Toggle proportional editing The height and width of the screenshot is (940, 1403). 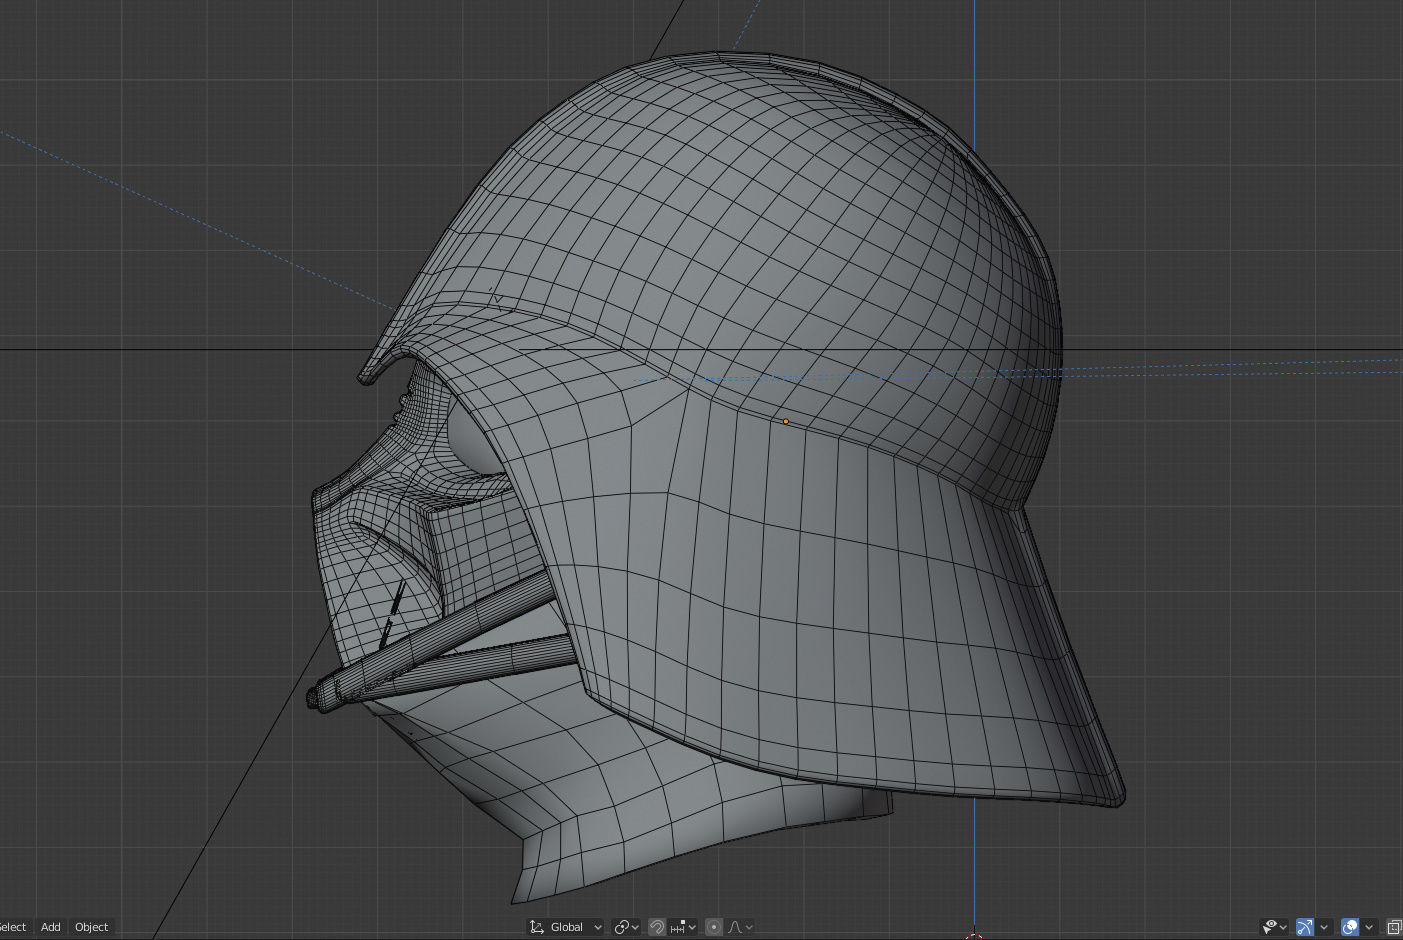(x=713, y=927)
